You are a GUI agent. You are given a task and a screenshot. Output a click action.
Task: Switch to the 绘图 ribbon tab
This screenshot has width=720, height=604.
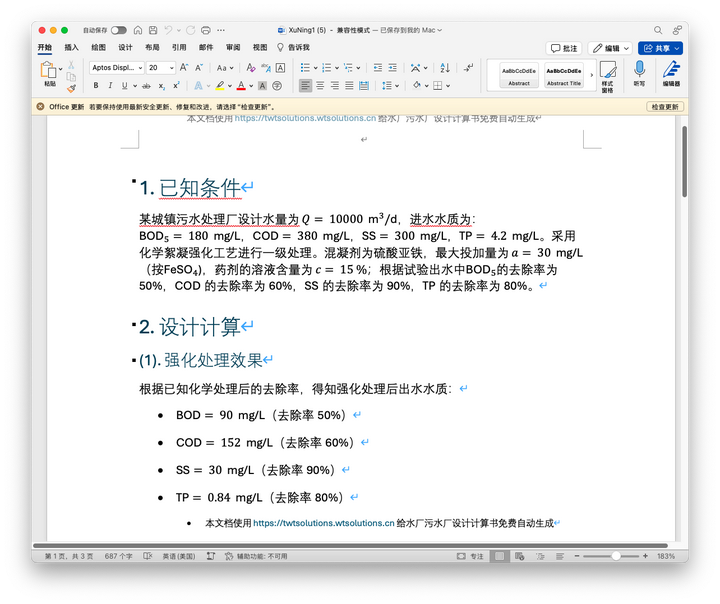98,47
